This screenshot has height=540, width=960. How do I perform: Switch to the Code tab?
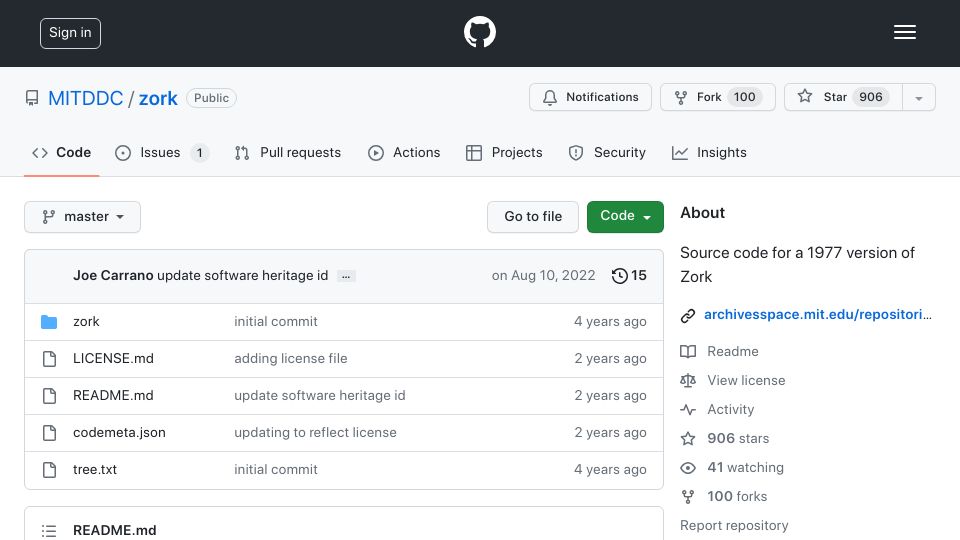(x=61, y=152)
